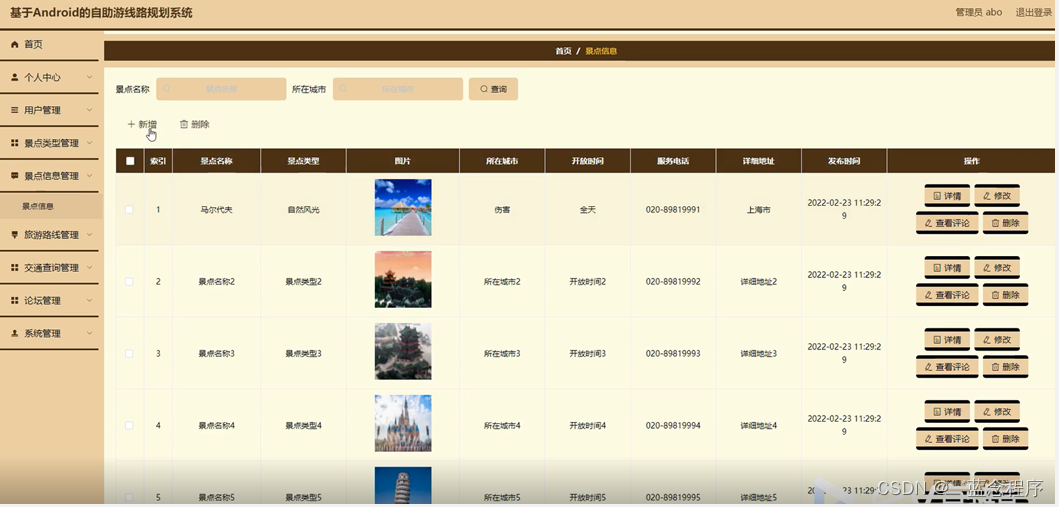The width and height of the screenshot is (1059, 507).
Task: Open the pagoda thumbnail in the 景点名称2 row
Action: 403,279
